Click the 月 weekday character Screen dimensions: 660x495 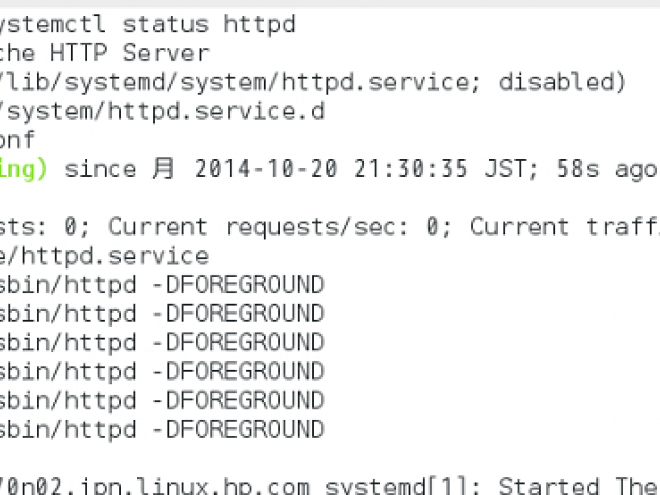pos(163,169)
